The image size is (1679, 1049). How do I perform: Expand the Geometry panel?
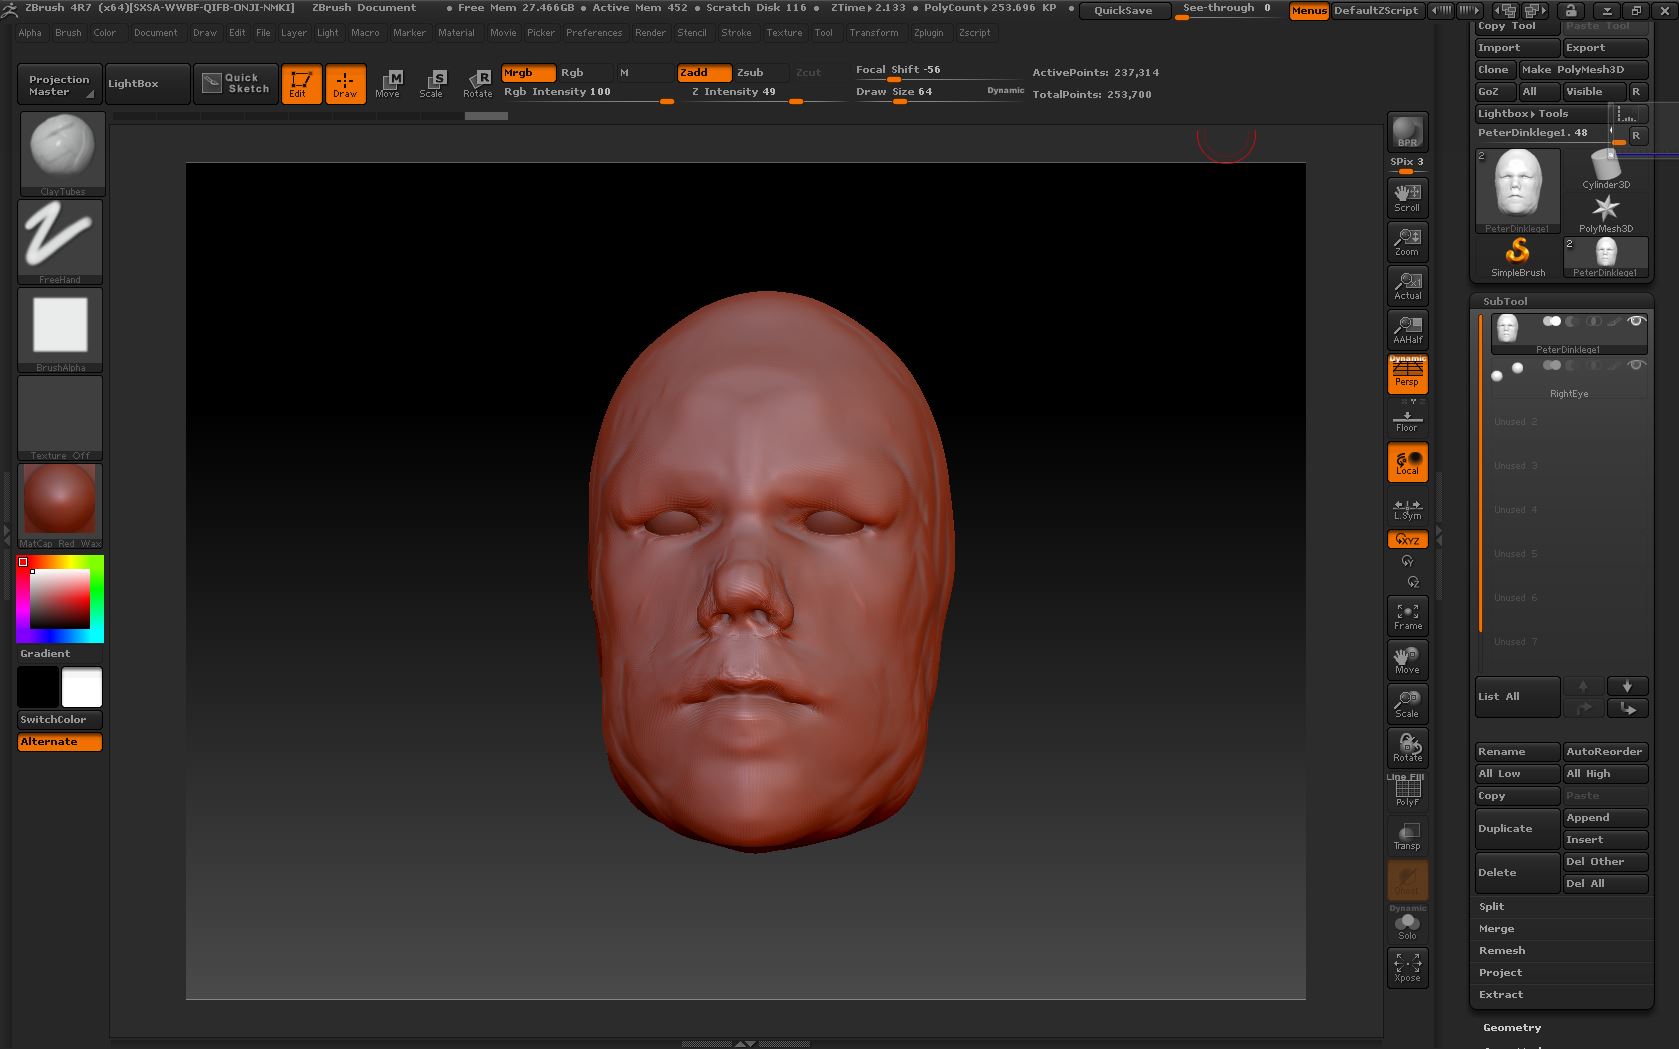(x=1512, y=1028)
